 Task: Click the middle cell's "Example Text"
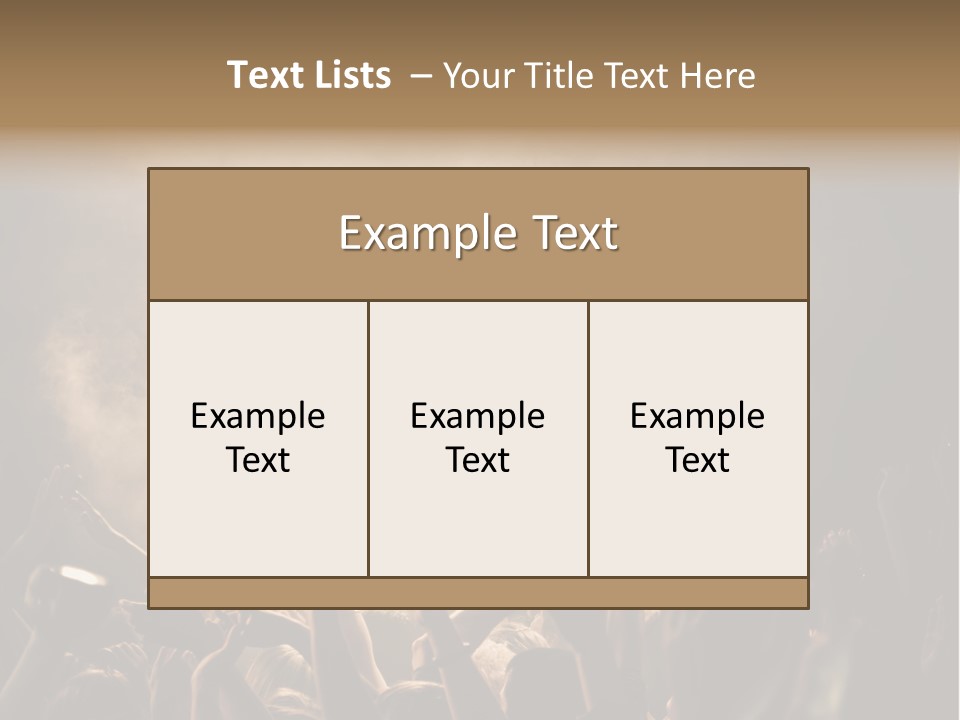pyautogui.click(x=478, y=438)
